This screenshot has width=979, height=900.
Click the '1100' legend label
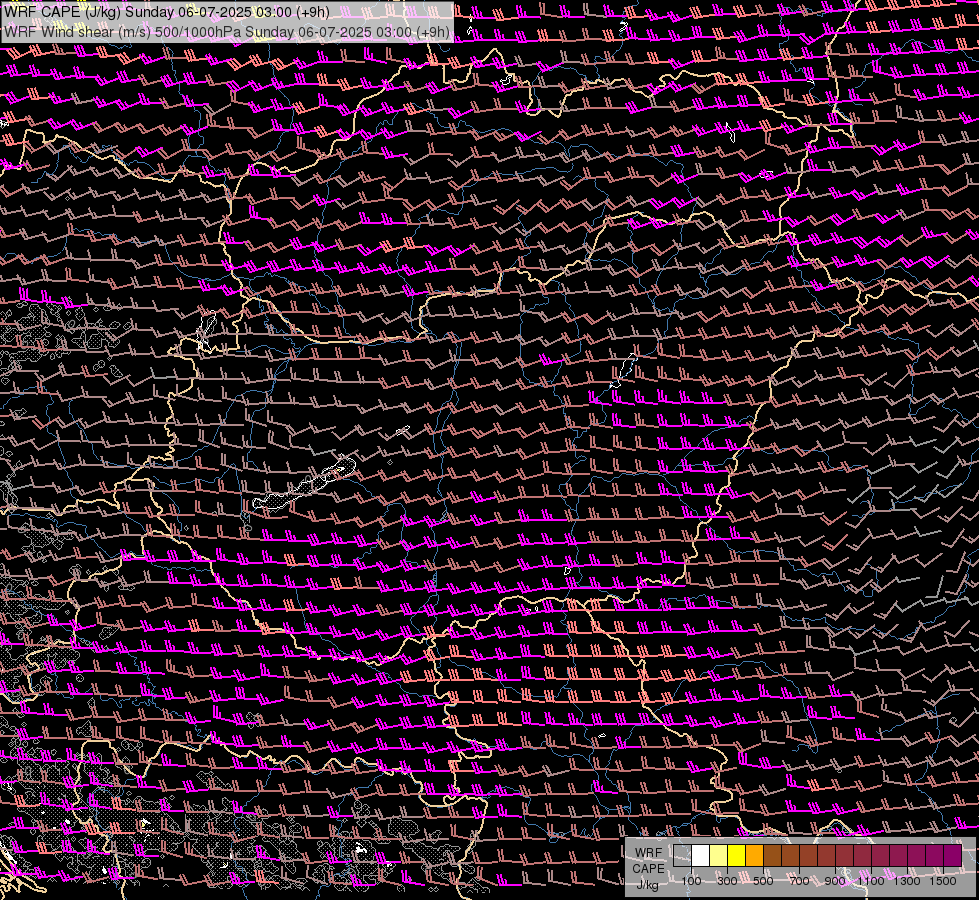click(871, 881)
